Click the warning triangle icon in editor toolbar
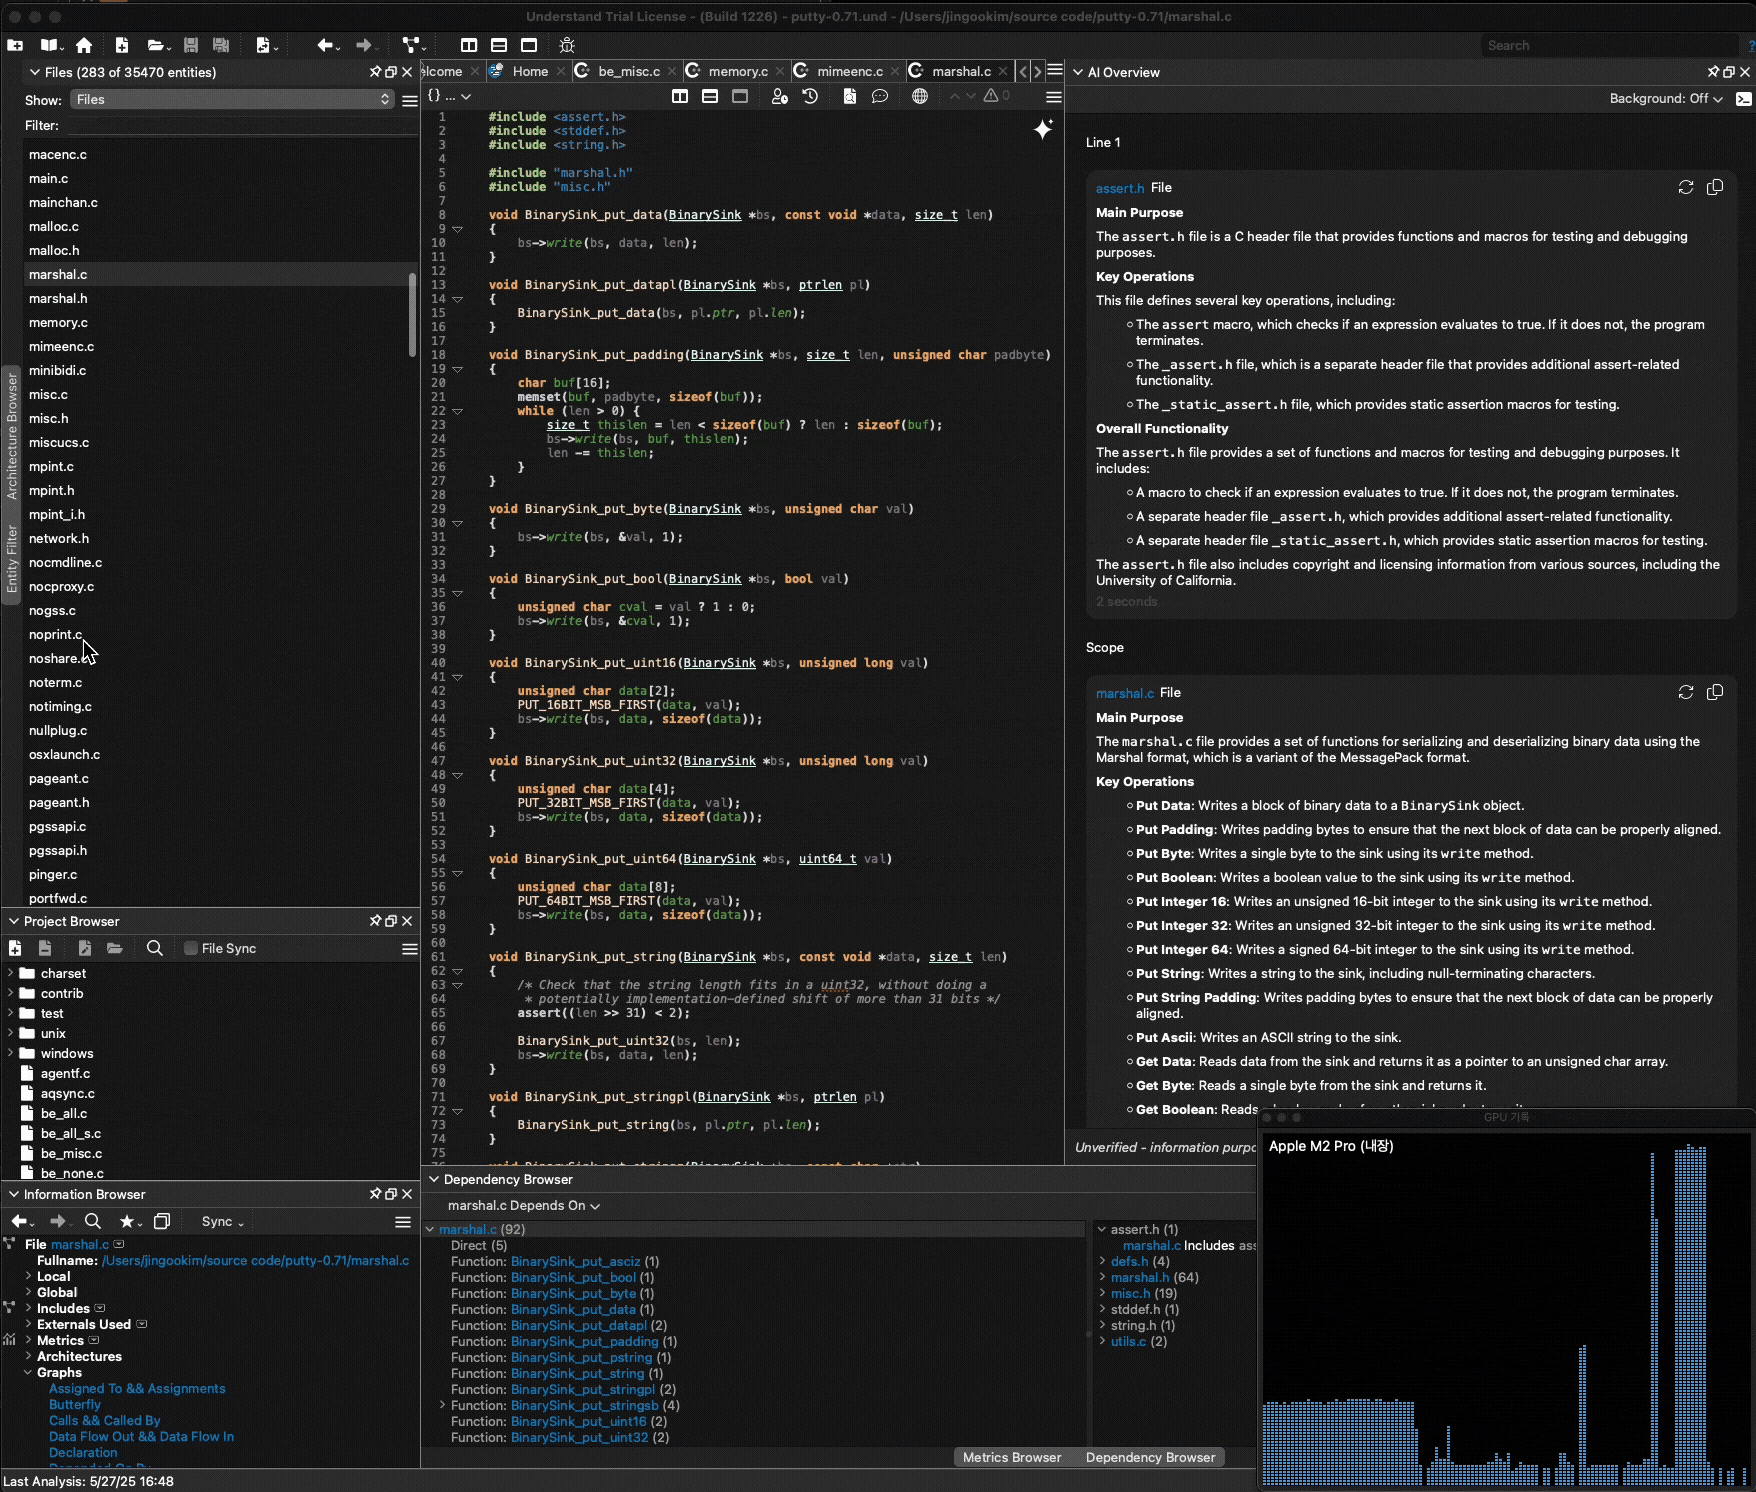Image resolution: width=1756 pixels, height=1492 pixels. 991,96
